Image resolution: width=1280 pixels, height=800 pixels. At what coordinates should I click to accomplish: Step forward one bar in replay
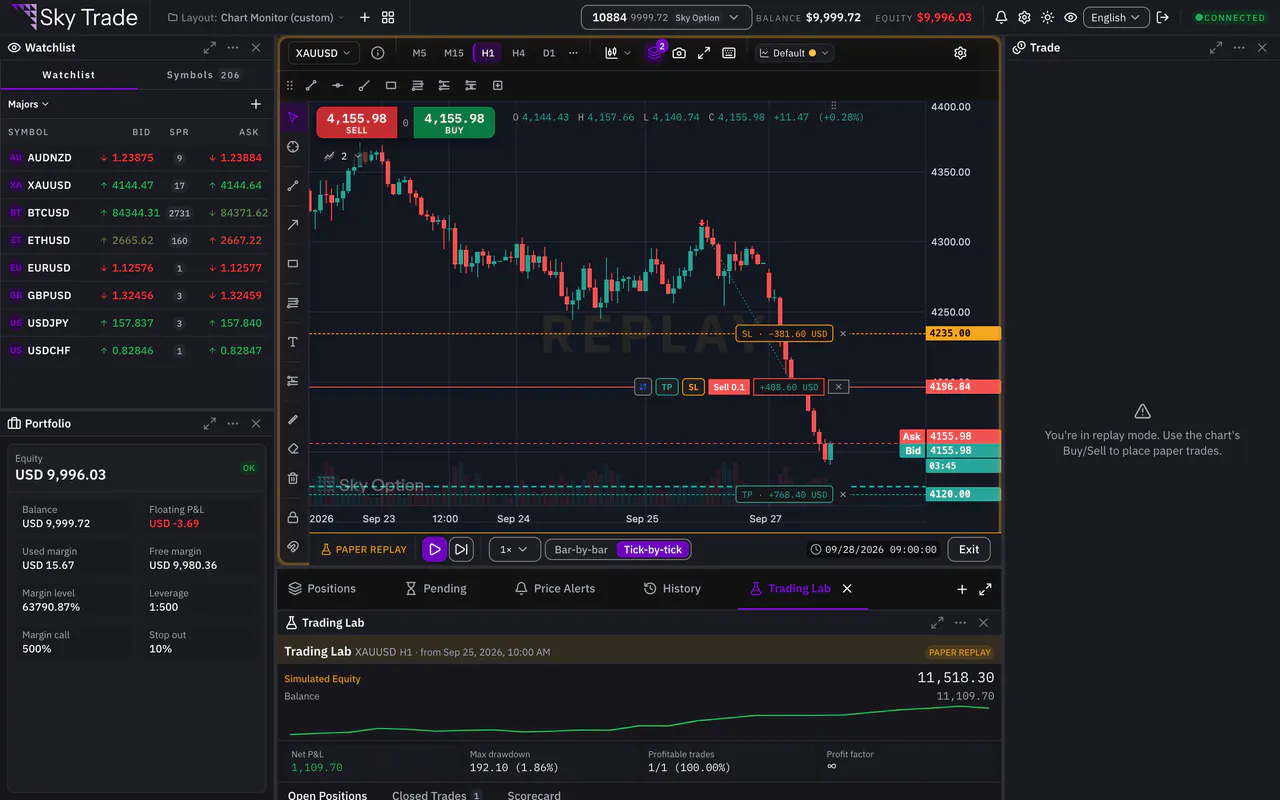[x=461, y=549]
